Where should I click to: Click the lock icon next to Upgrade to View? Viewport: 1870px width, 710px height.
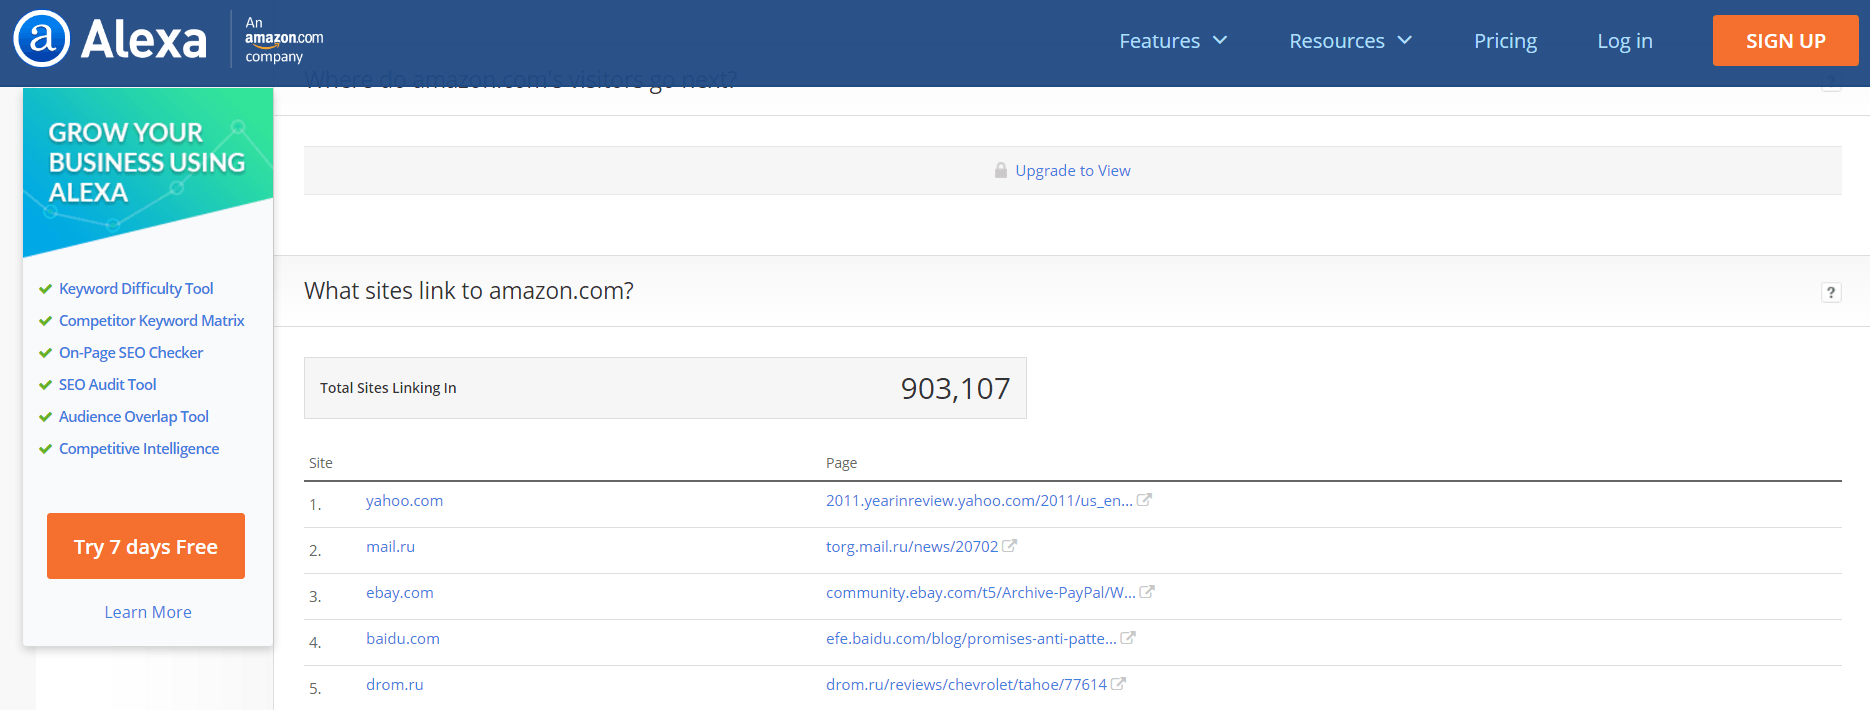coord(1000,170)
